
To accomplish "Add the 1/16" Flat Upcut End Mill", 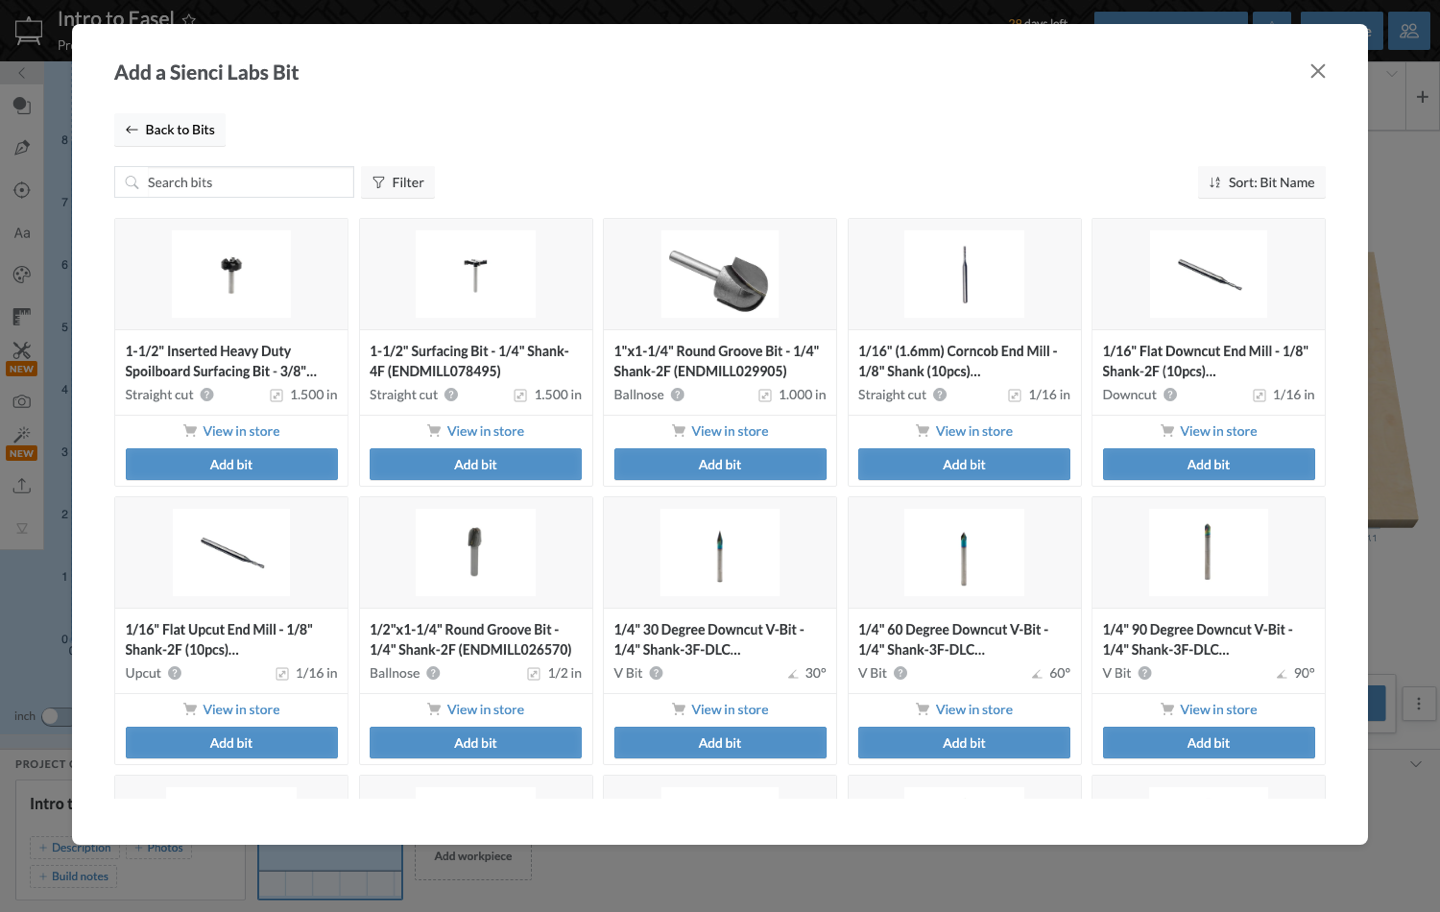I will click(231, 743).
